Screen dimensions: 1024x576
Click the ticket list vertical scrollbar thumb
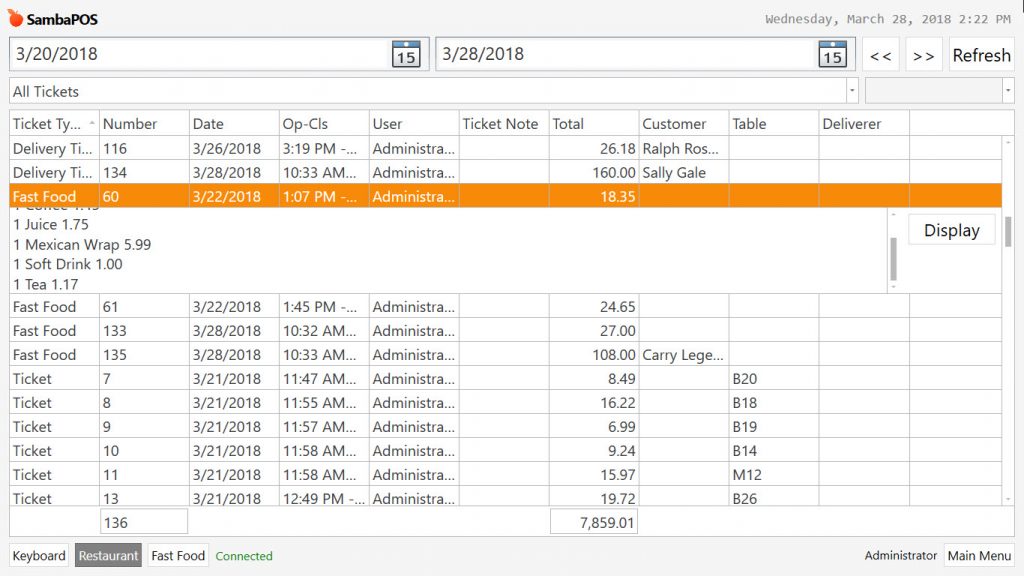pos(1008,231)
